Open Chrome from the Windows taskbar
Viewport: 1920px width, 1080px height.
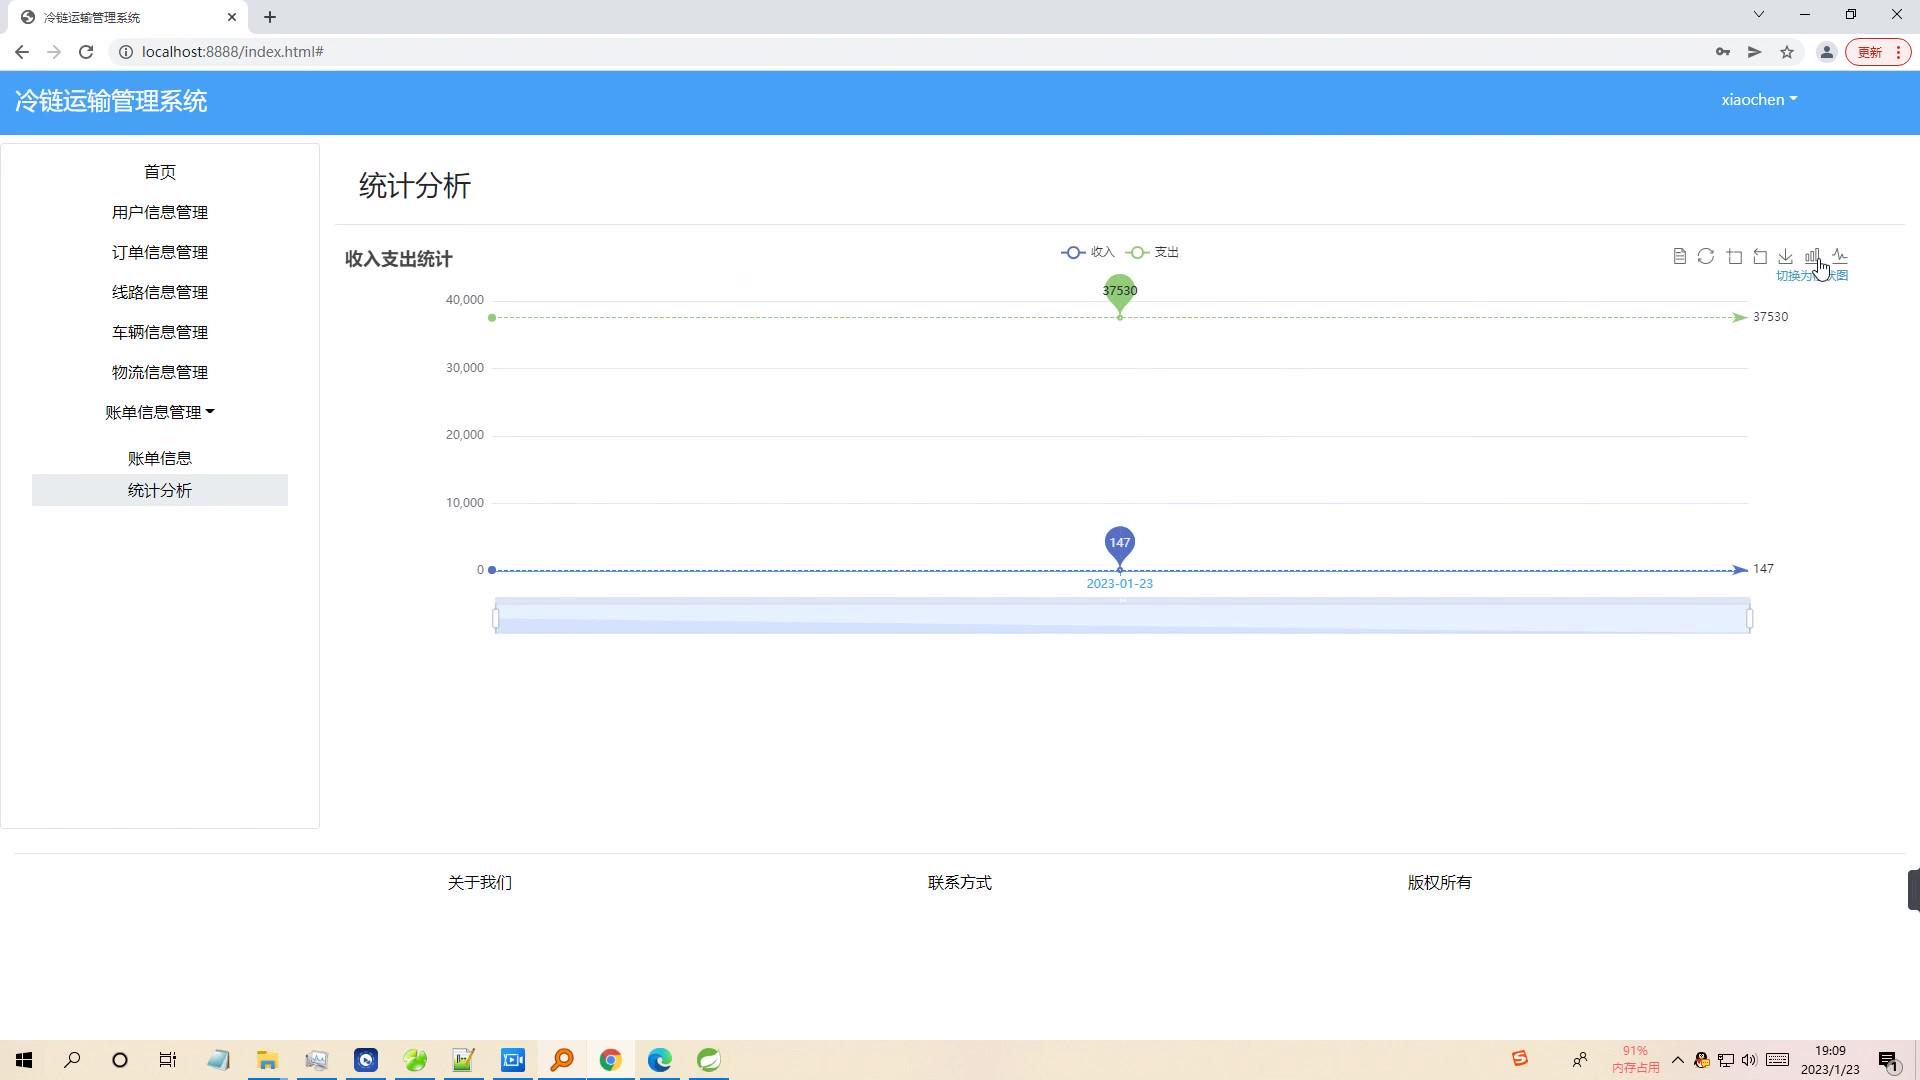pos(611,1060)
